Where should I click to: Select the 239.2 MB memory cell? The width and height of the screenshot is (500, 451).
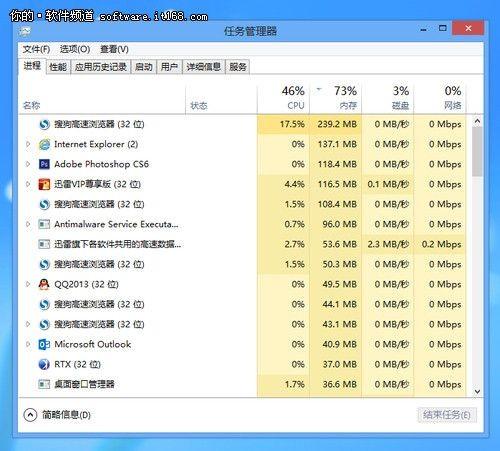tap(336, 124)
